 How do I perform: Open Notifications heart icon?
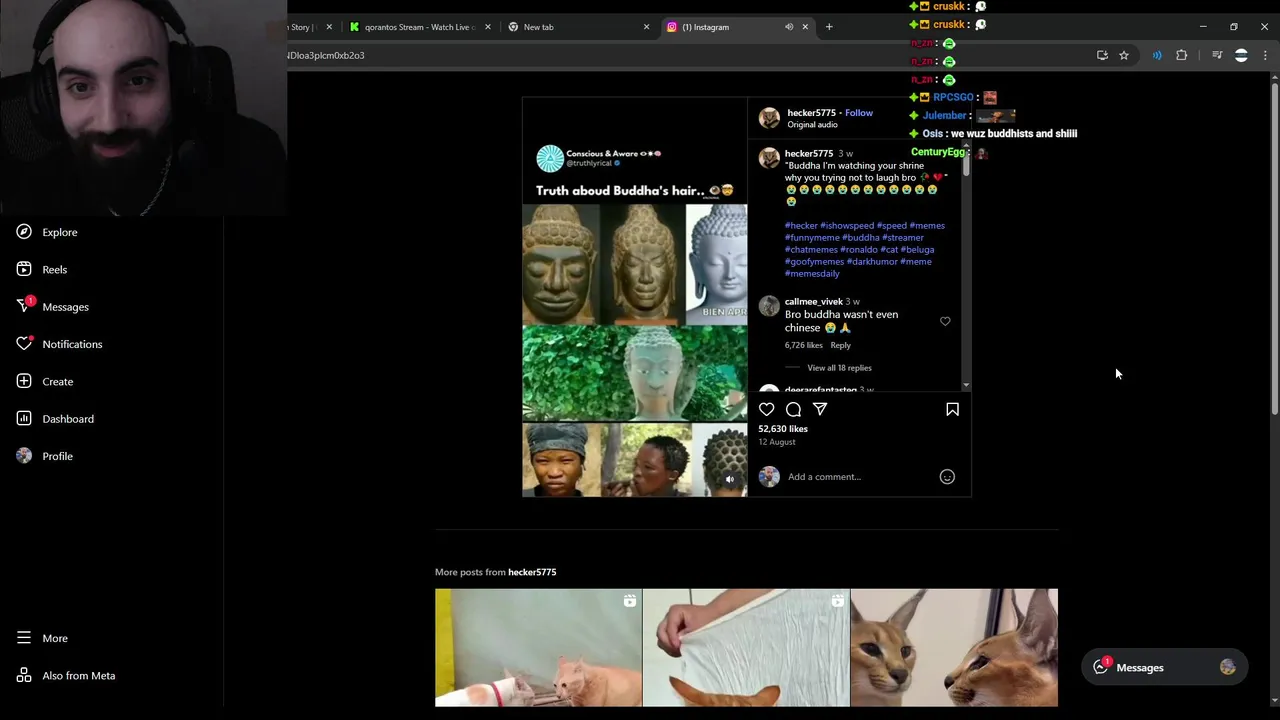(24, 344)
